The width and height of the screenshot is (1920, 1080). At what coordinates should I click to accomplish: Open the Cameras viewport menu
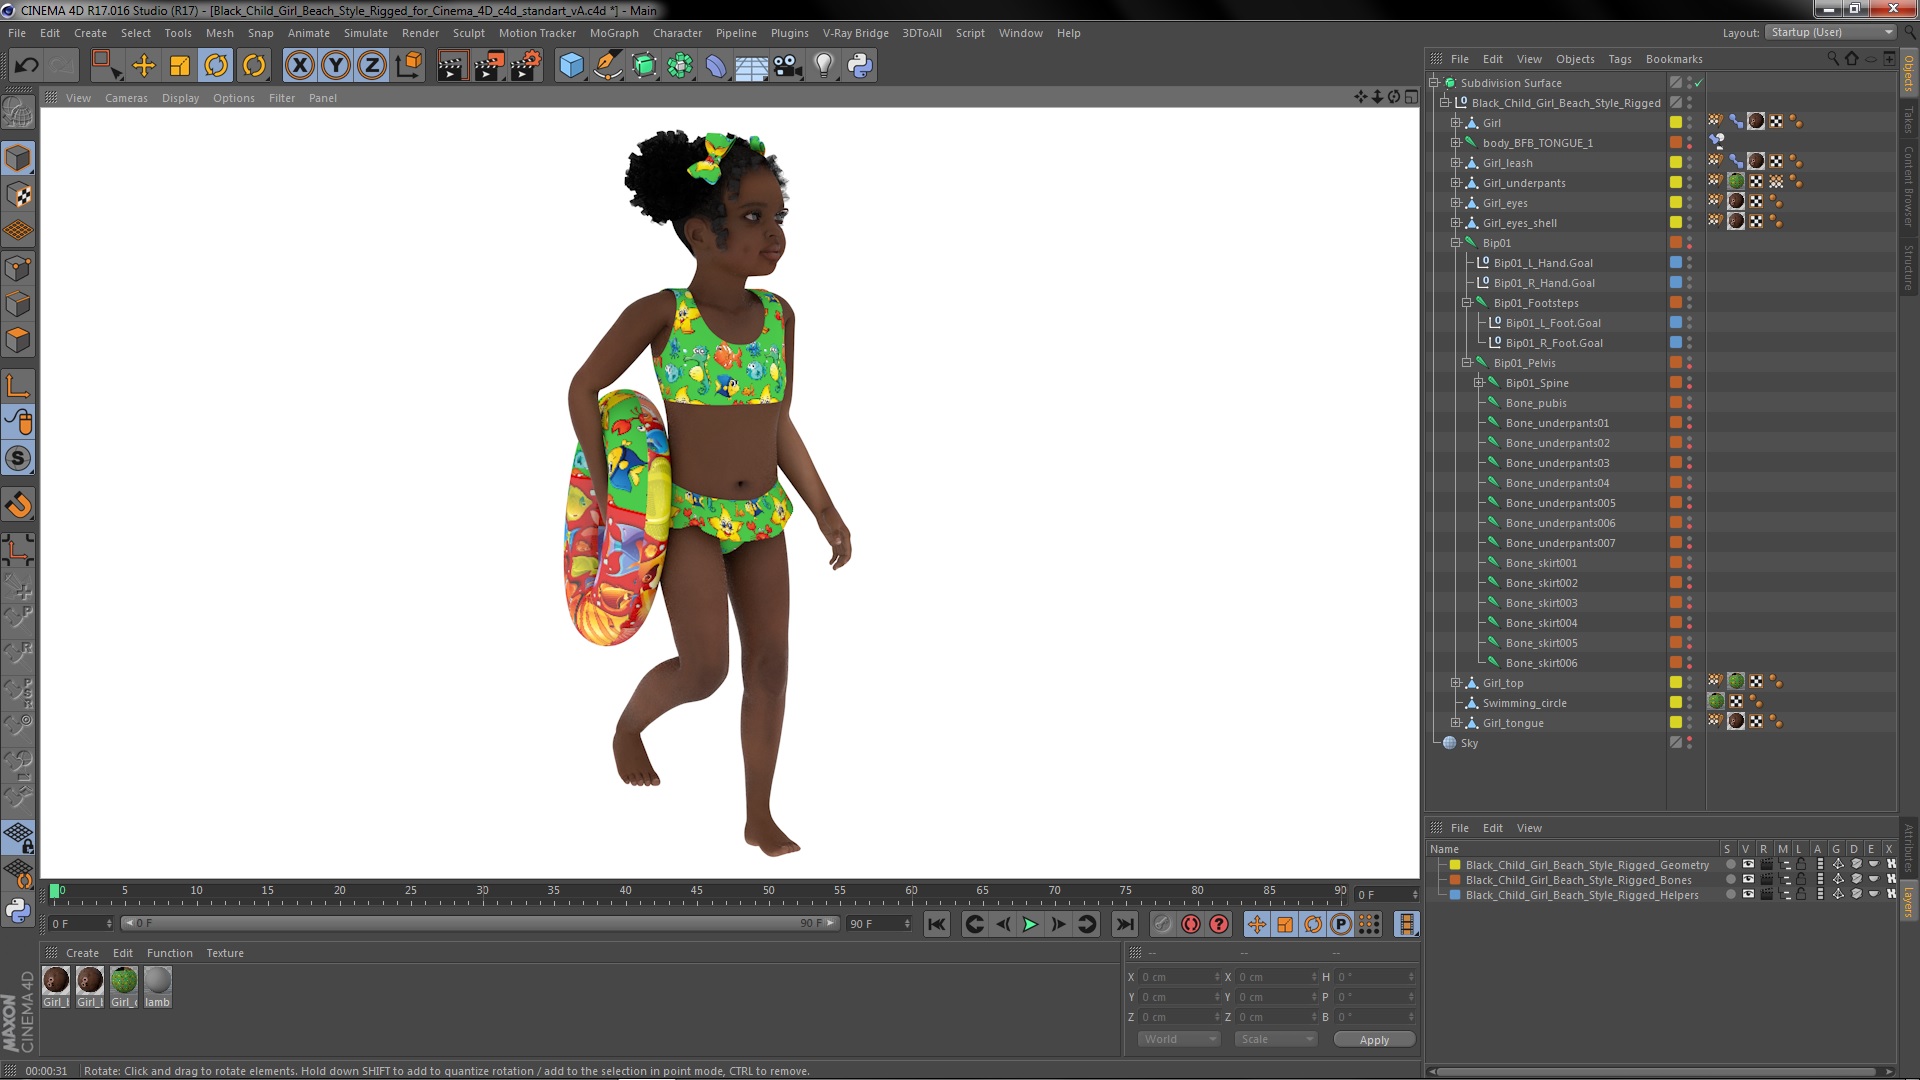pos(126,98)
